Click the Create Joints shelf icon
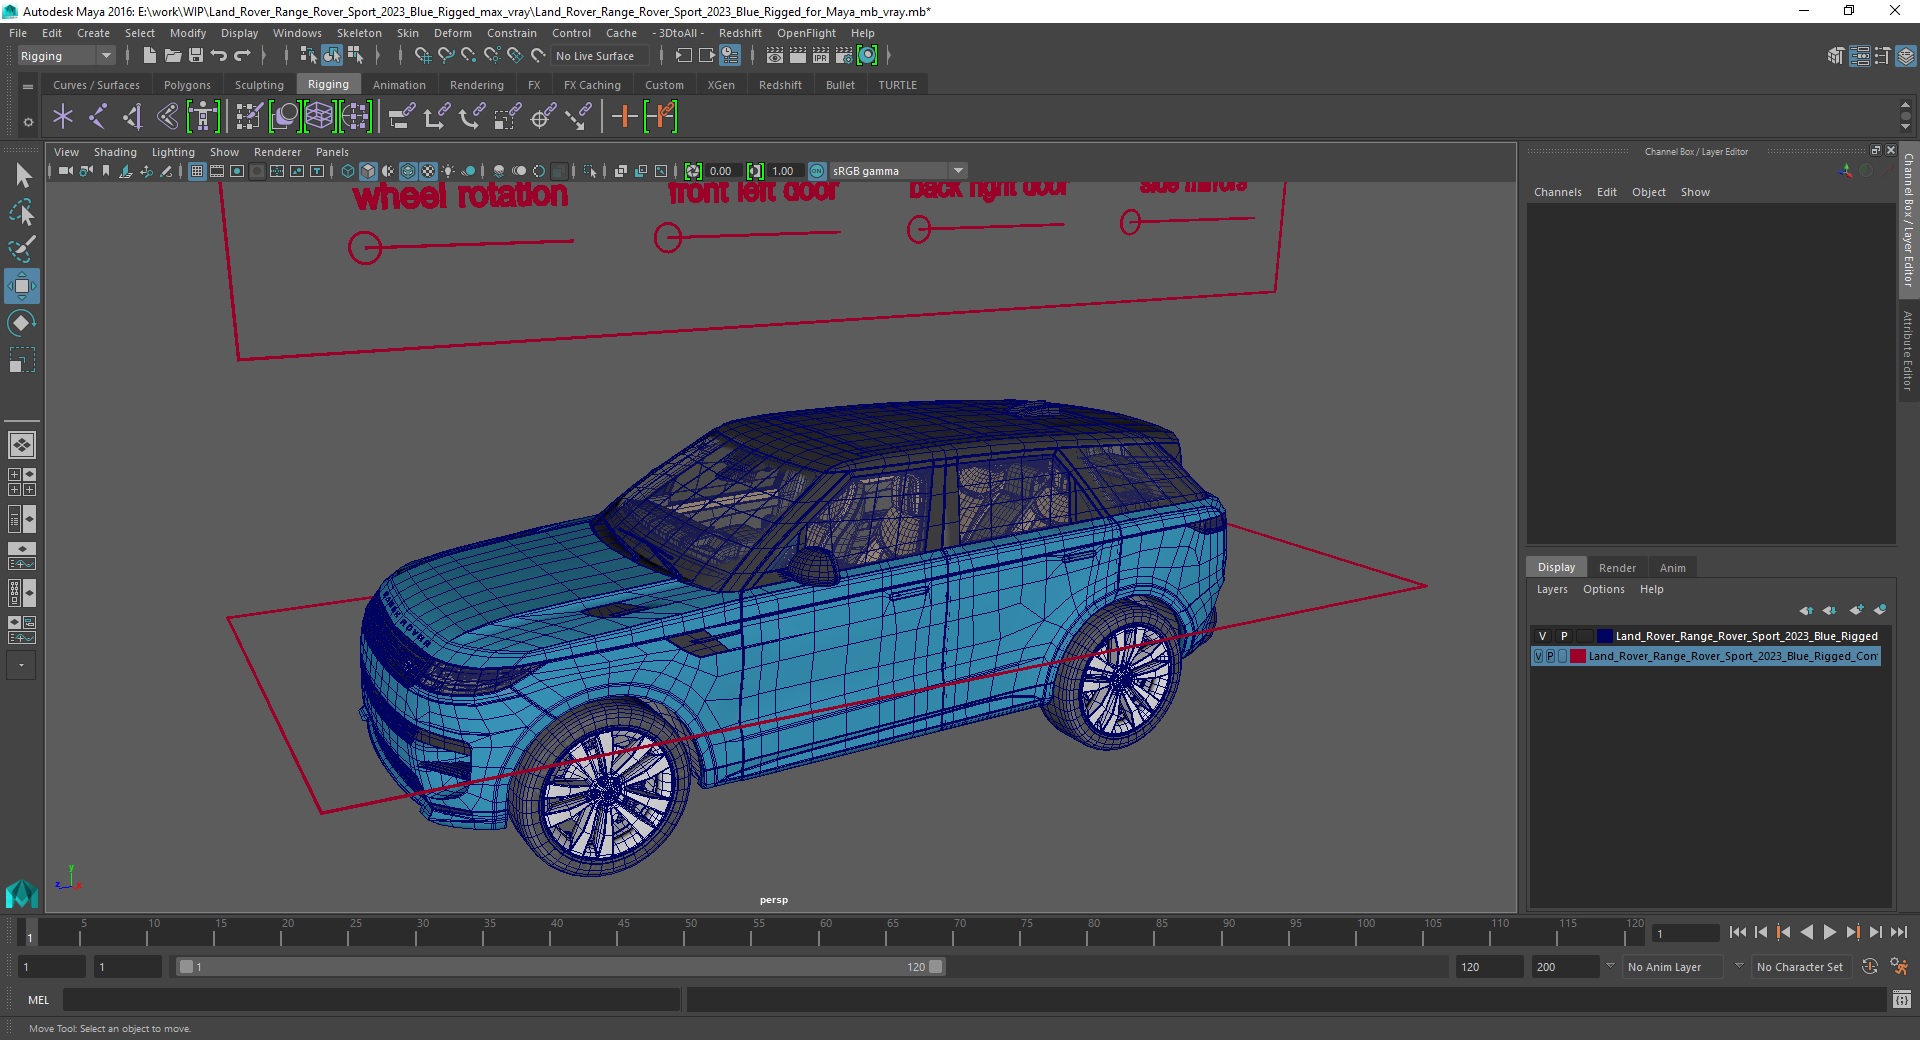Viewport: 1920px width, 1040px height. coord(98,117)
